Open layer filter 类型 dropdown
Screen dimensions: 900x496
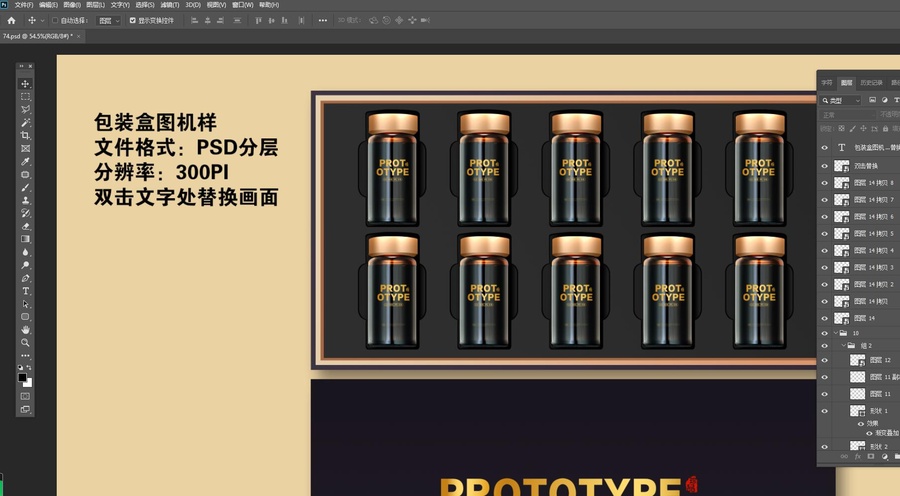tap(841, 100)
